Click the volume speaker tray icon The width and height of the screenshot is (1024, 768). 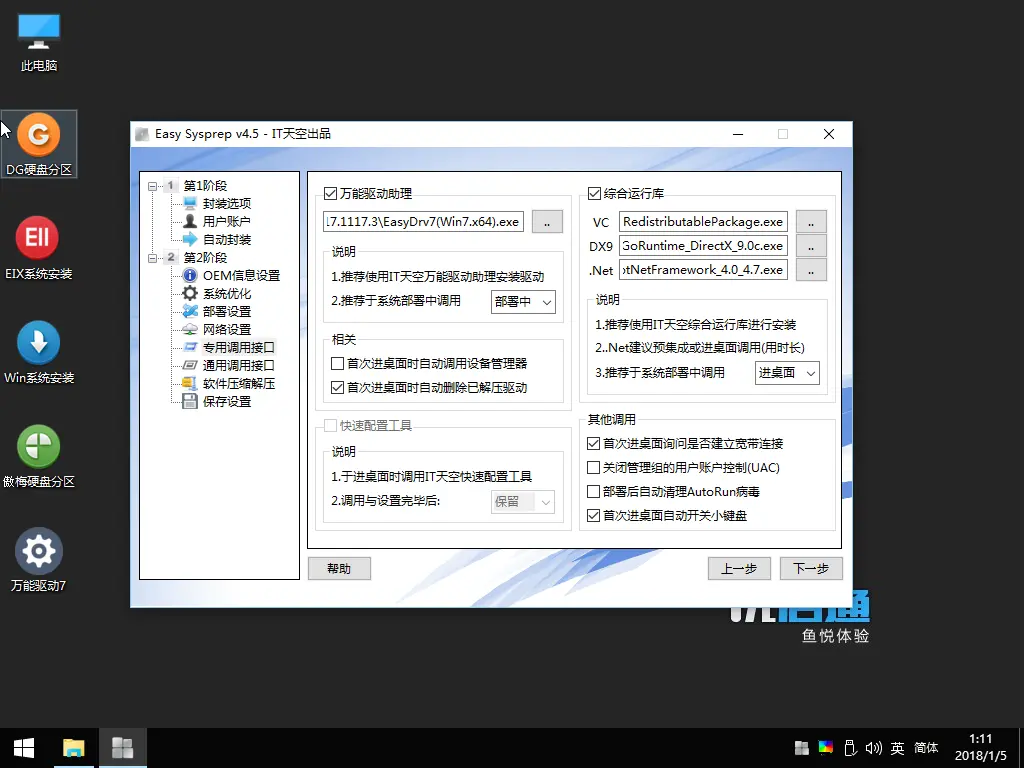[x=873, y=748]
